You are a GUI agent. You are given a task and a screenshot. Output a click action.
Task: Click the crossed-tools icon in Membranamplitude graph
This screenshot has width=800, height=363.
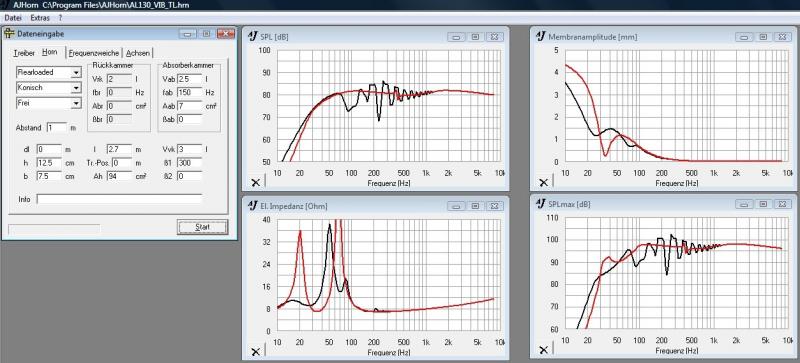click(x=544, y=182)
